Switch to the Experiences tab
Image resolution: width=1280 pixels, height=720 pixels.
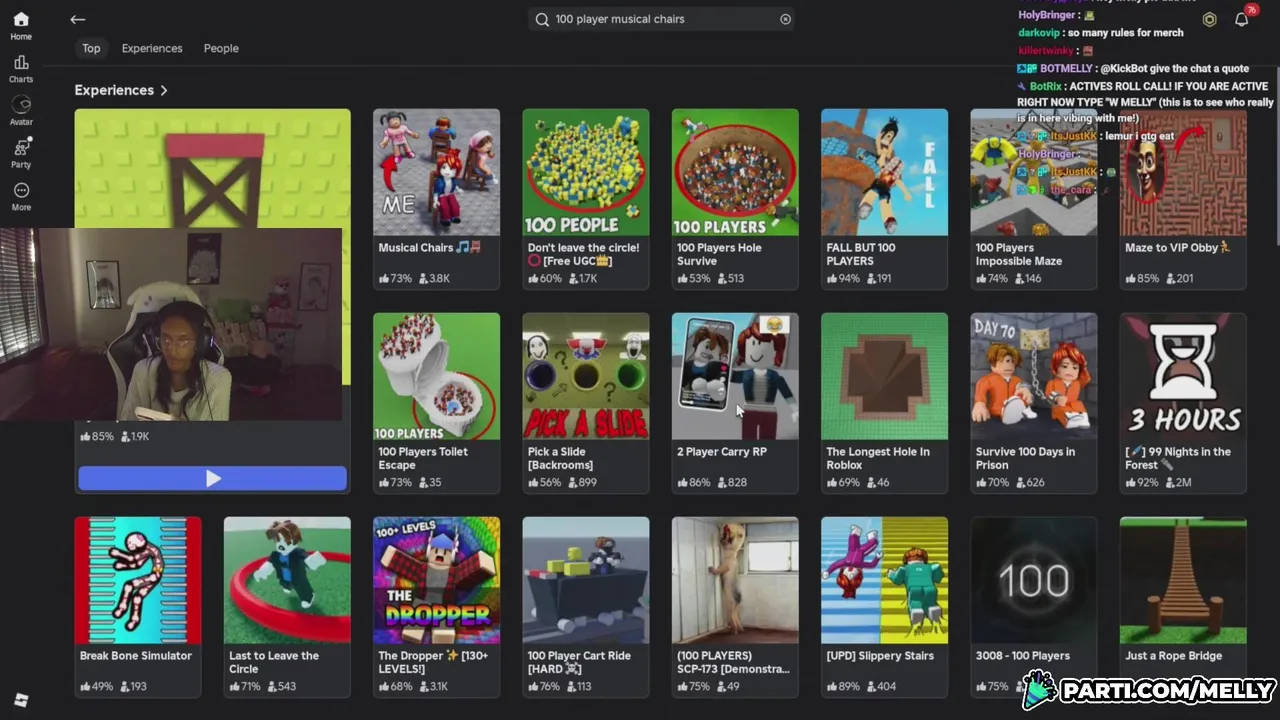point(152,48)
